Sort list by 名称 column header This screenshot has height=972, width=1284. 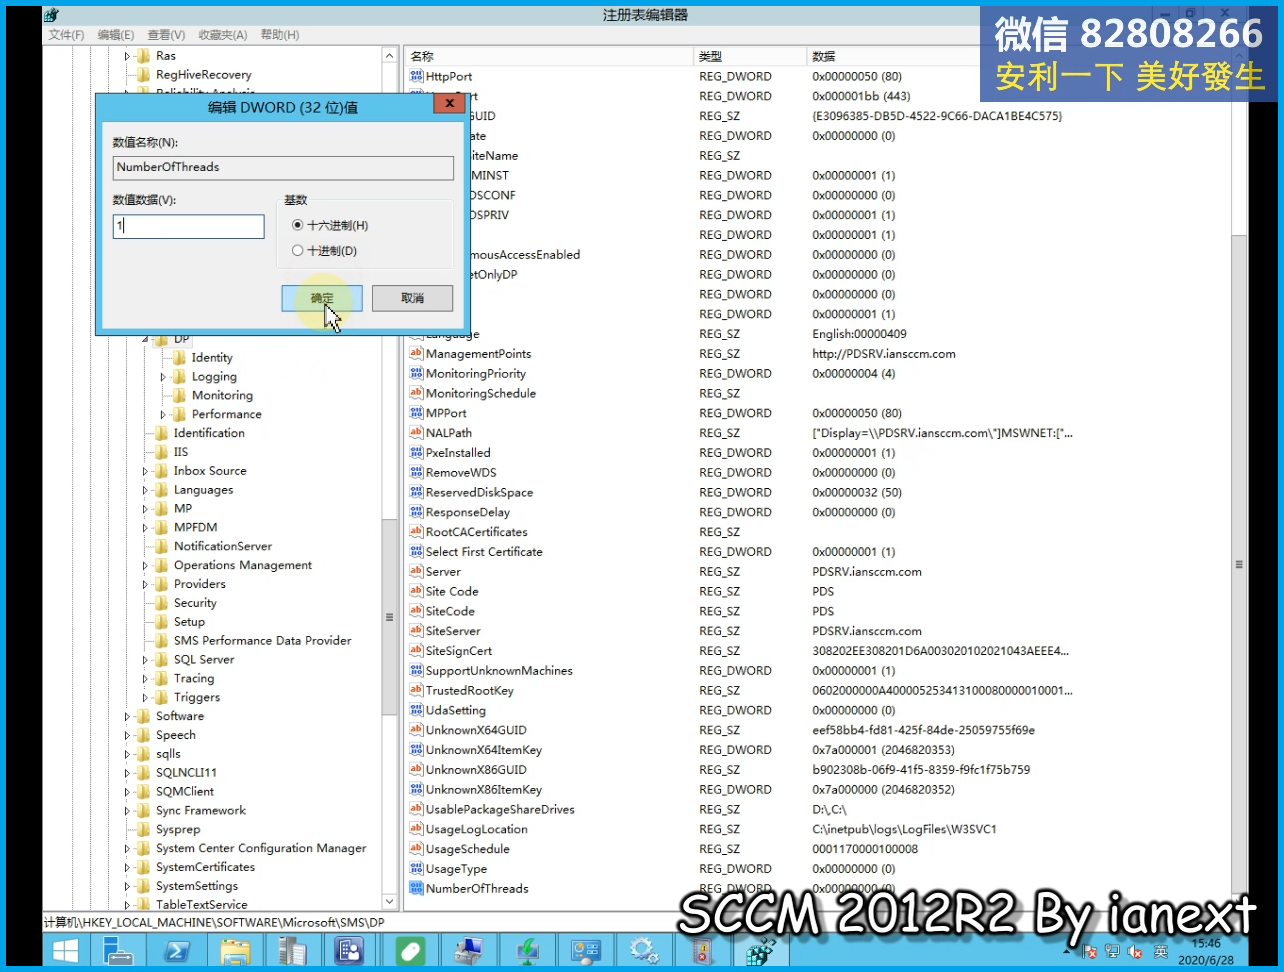click(x=549, y=56)
